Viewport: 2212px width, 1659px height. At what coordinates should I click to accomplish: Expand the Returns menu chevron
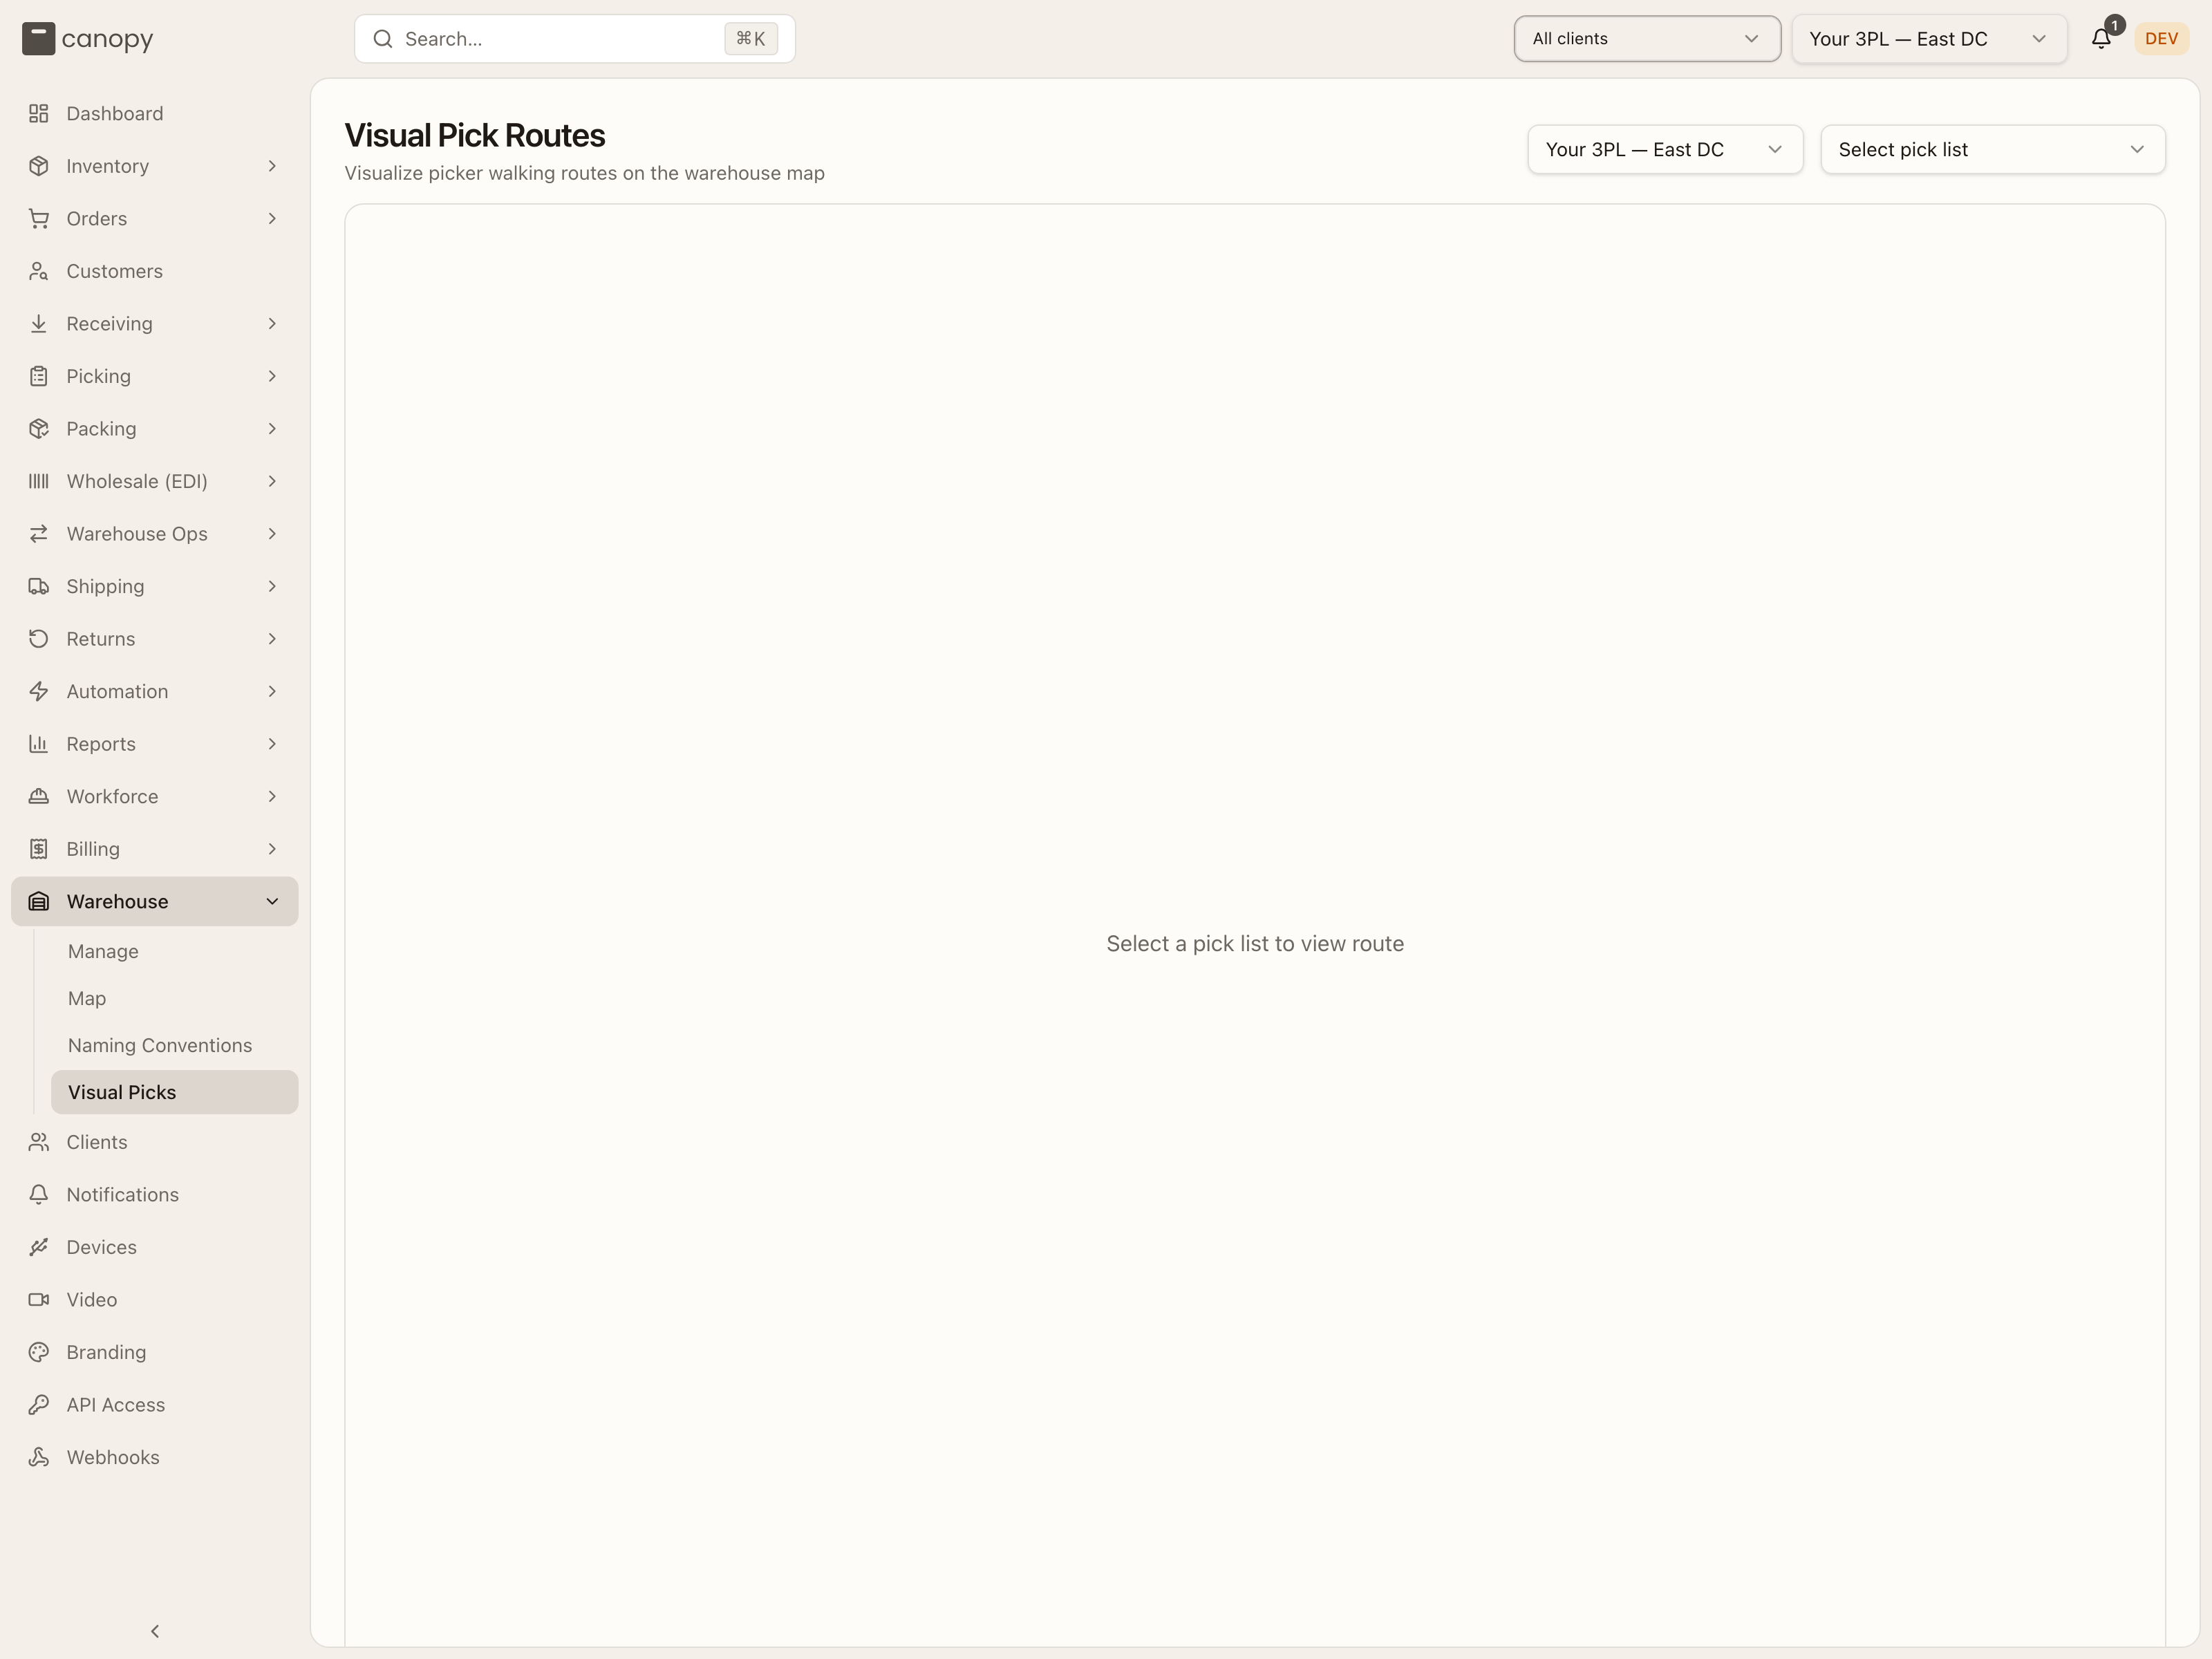pyautogui.click(x=272, y=639)
